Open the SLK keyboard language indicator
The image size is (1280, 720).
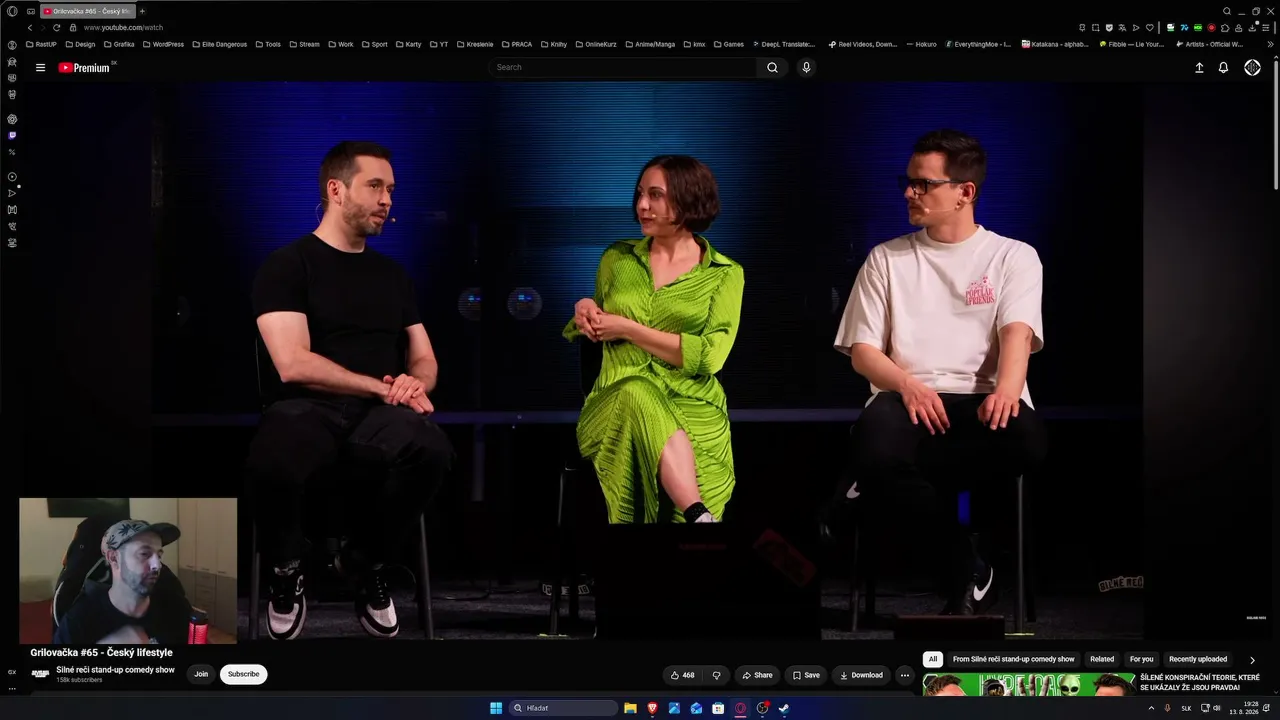(x=1186, y=708)
